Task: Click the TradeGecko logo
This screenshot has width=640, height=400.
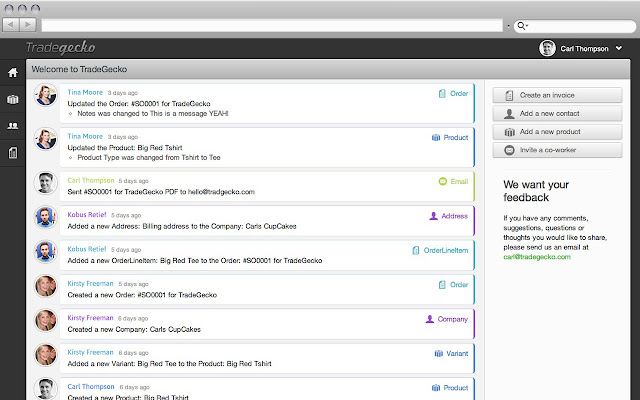Action: (60, 48)
